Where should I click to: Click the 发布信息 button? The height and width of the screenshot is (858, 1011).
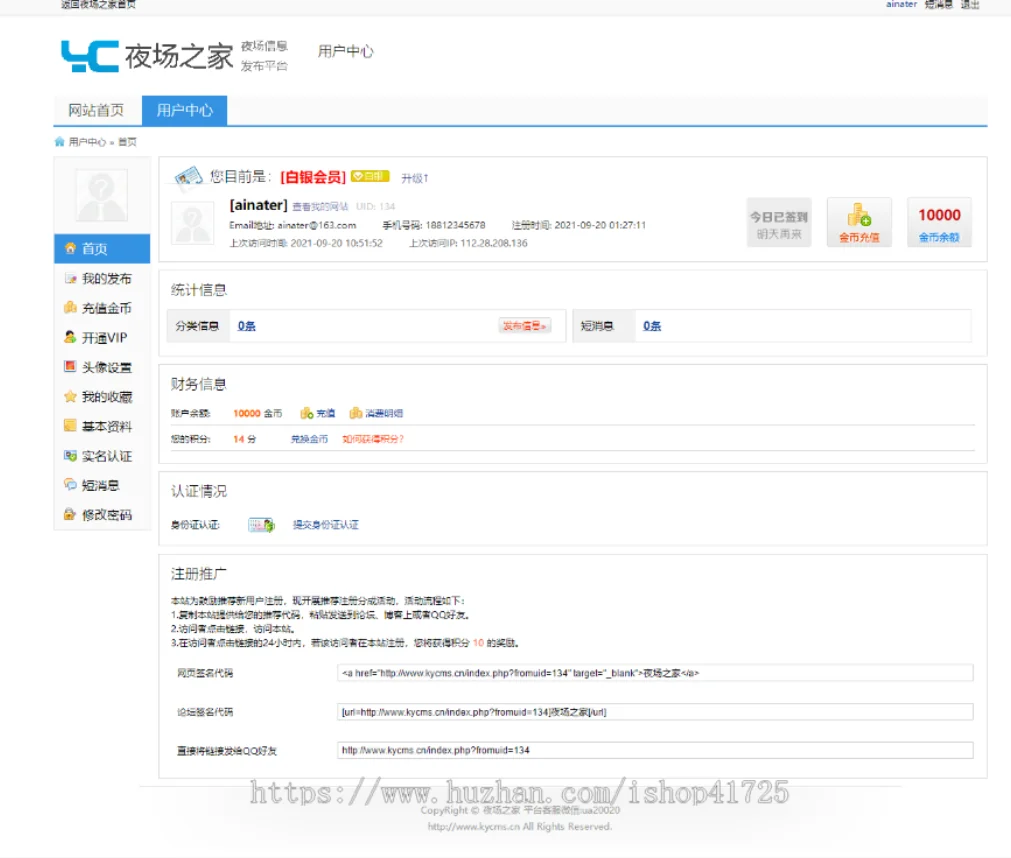point(525,326)
